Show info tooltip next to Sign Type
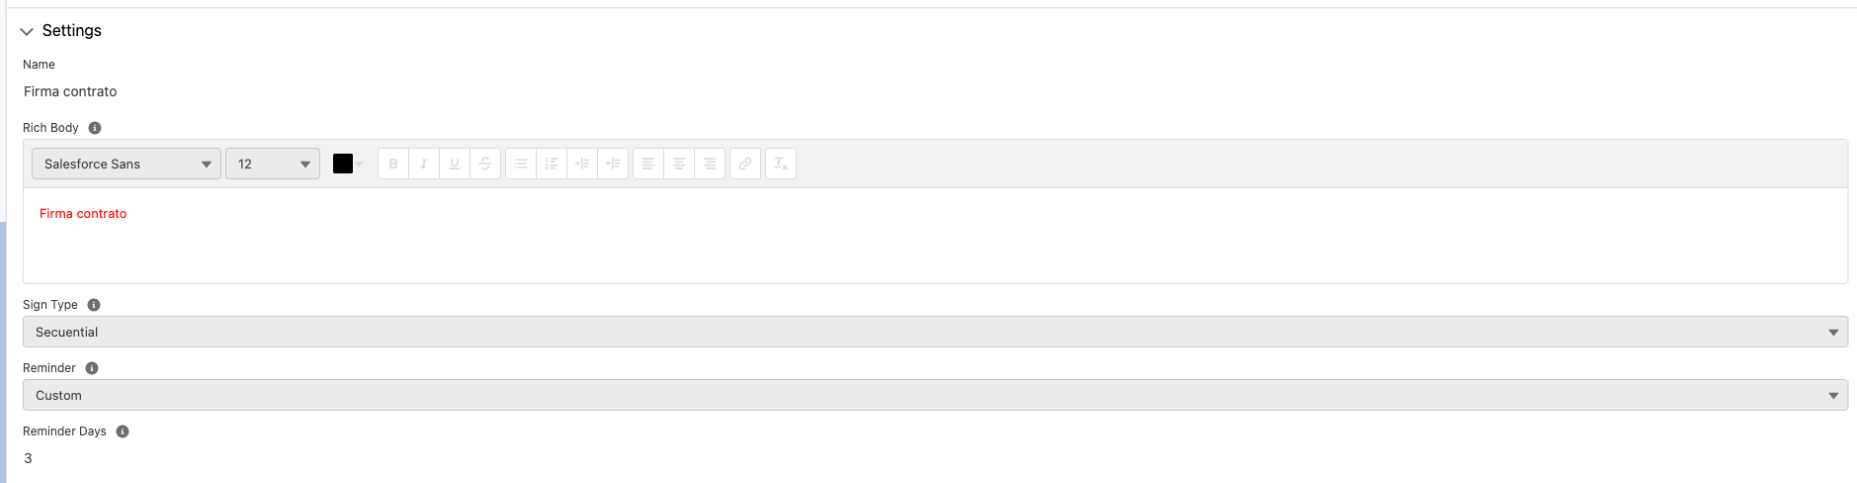Screen dimensions: 1857x483 (94, 305)
